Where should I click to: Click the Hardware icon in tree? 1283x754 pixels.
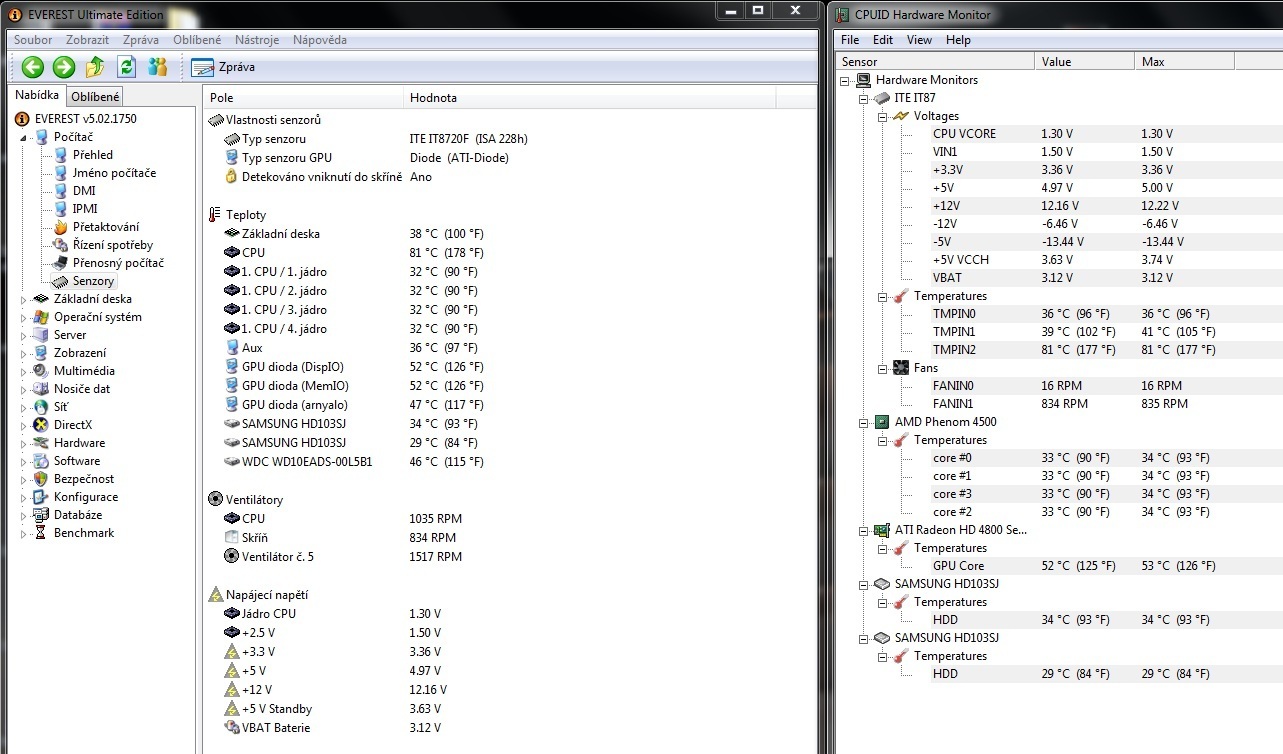41,443
